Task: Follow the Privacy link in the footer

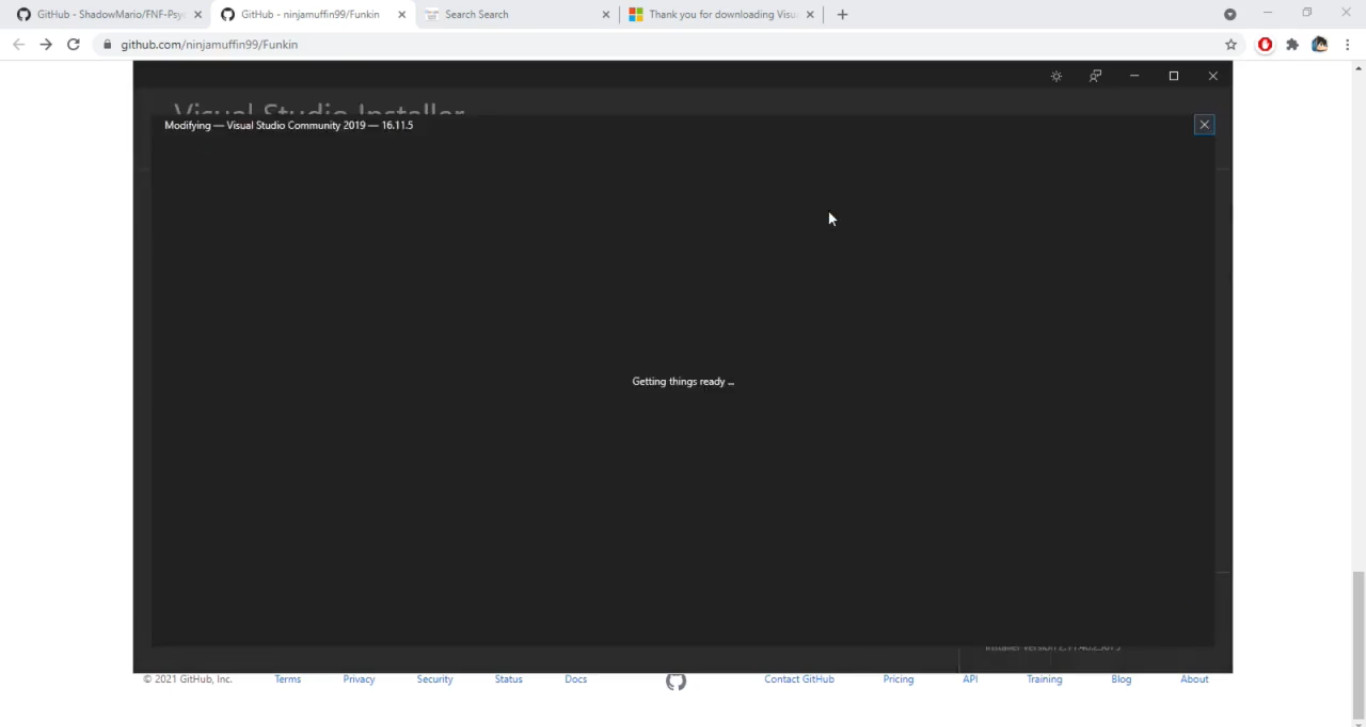Action: click(x=358, y=679)
